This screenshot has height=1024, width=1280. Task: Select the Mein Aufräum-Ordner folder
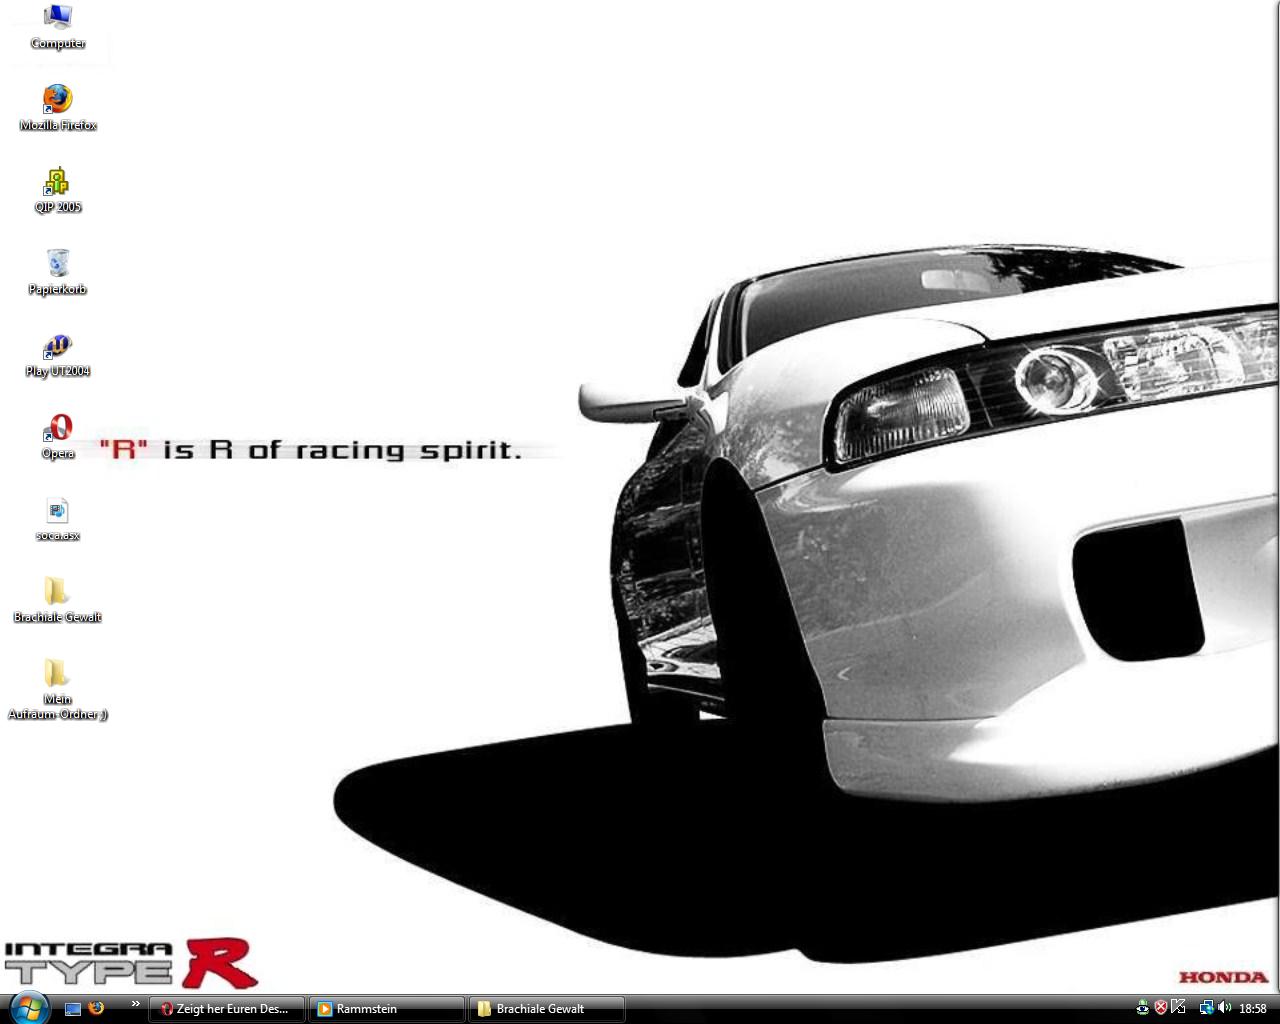[x=58, y=689]
